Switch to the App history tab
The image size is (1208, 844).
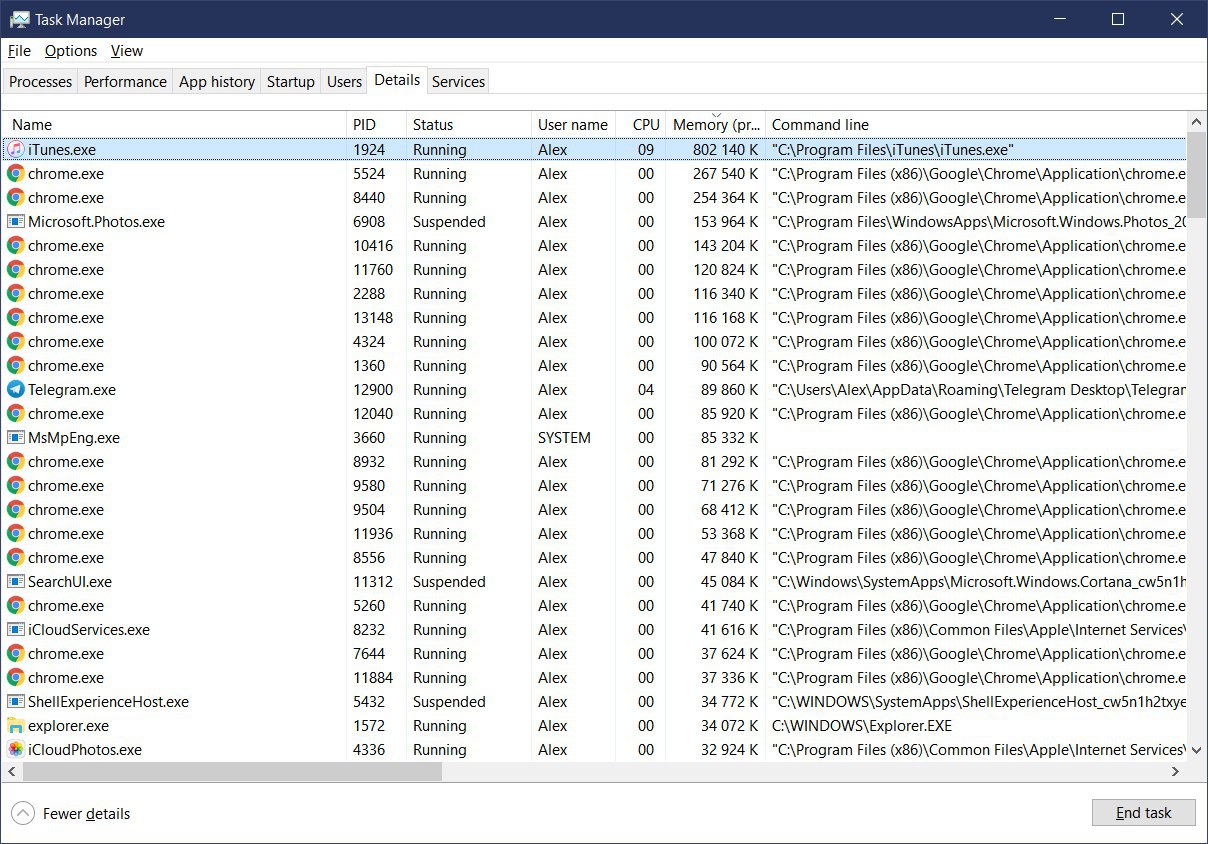[217, 82]
